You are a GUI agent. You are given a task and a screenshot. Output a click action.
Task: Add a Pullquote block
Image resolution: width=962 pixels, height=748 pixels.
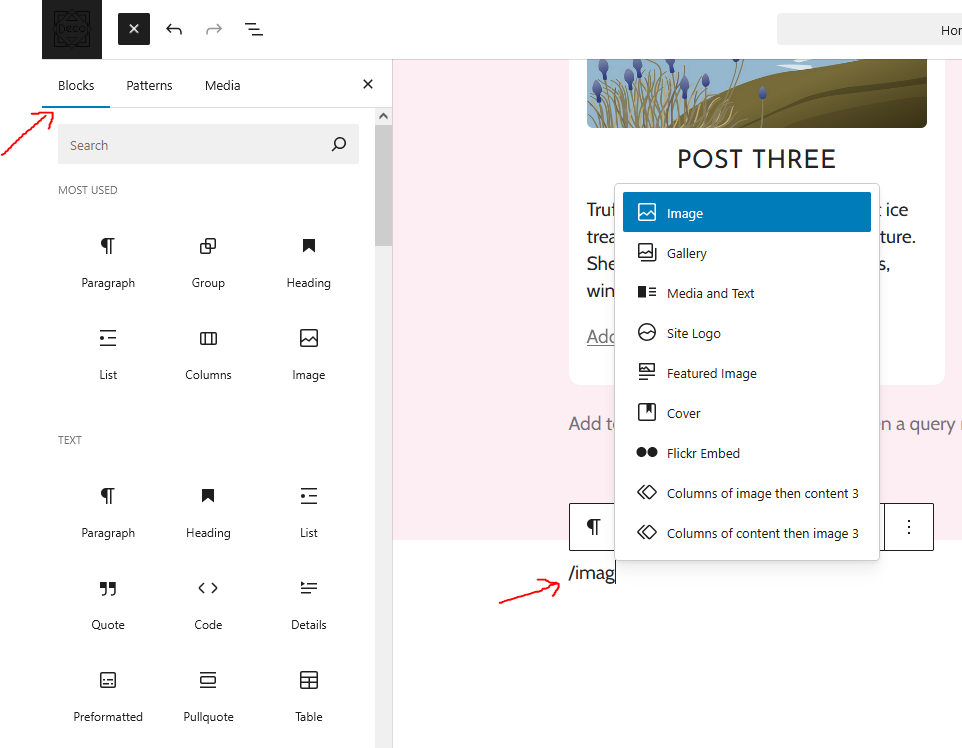tap(208, 696)
